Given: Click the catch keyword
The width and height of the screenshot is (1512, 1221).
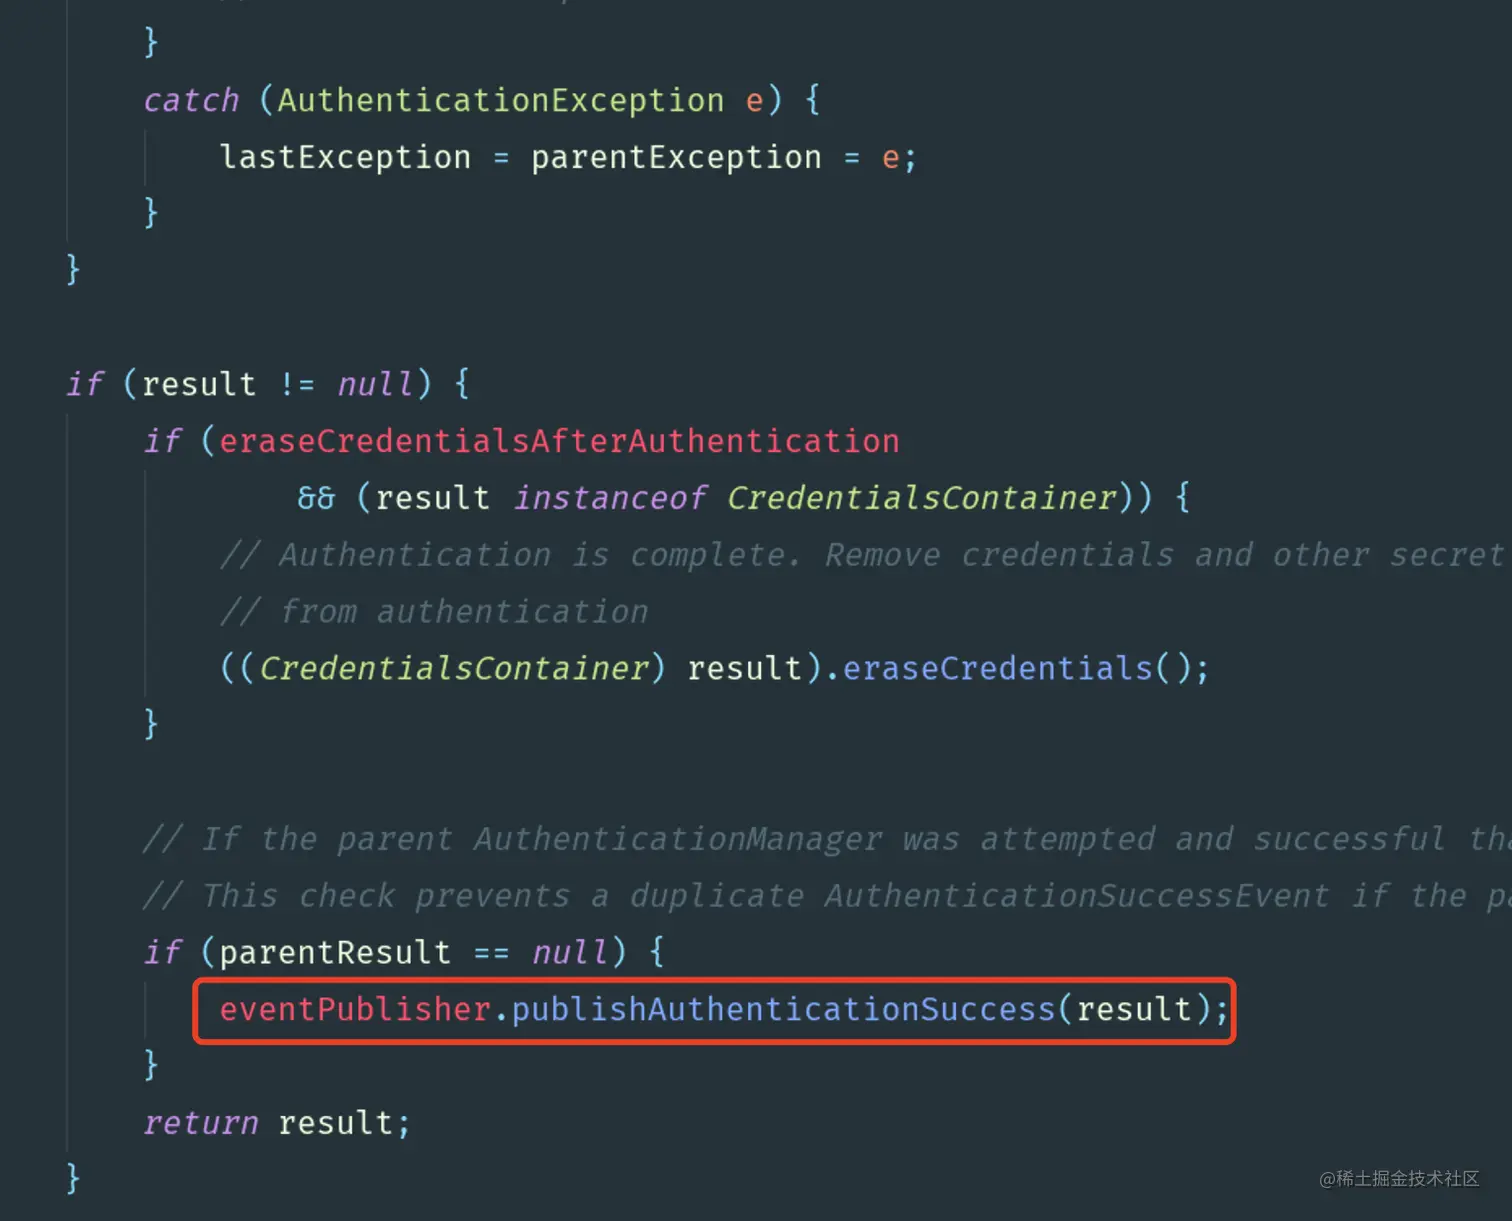Looking at the screenshot, I should click(191, 100).
